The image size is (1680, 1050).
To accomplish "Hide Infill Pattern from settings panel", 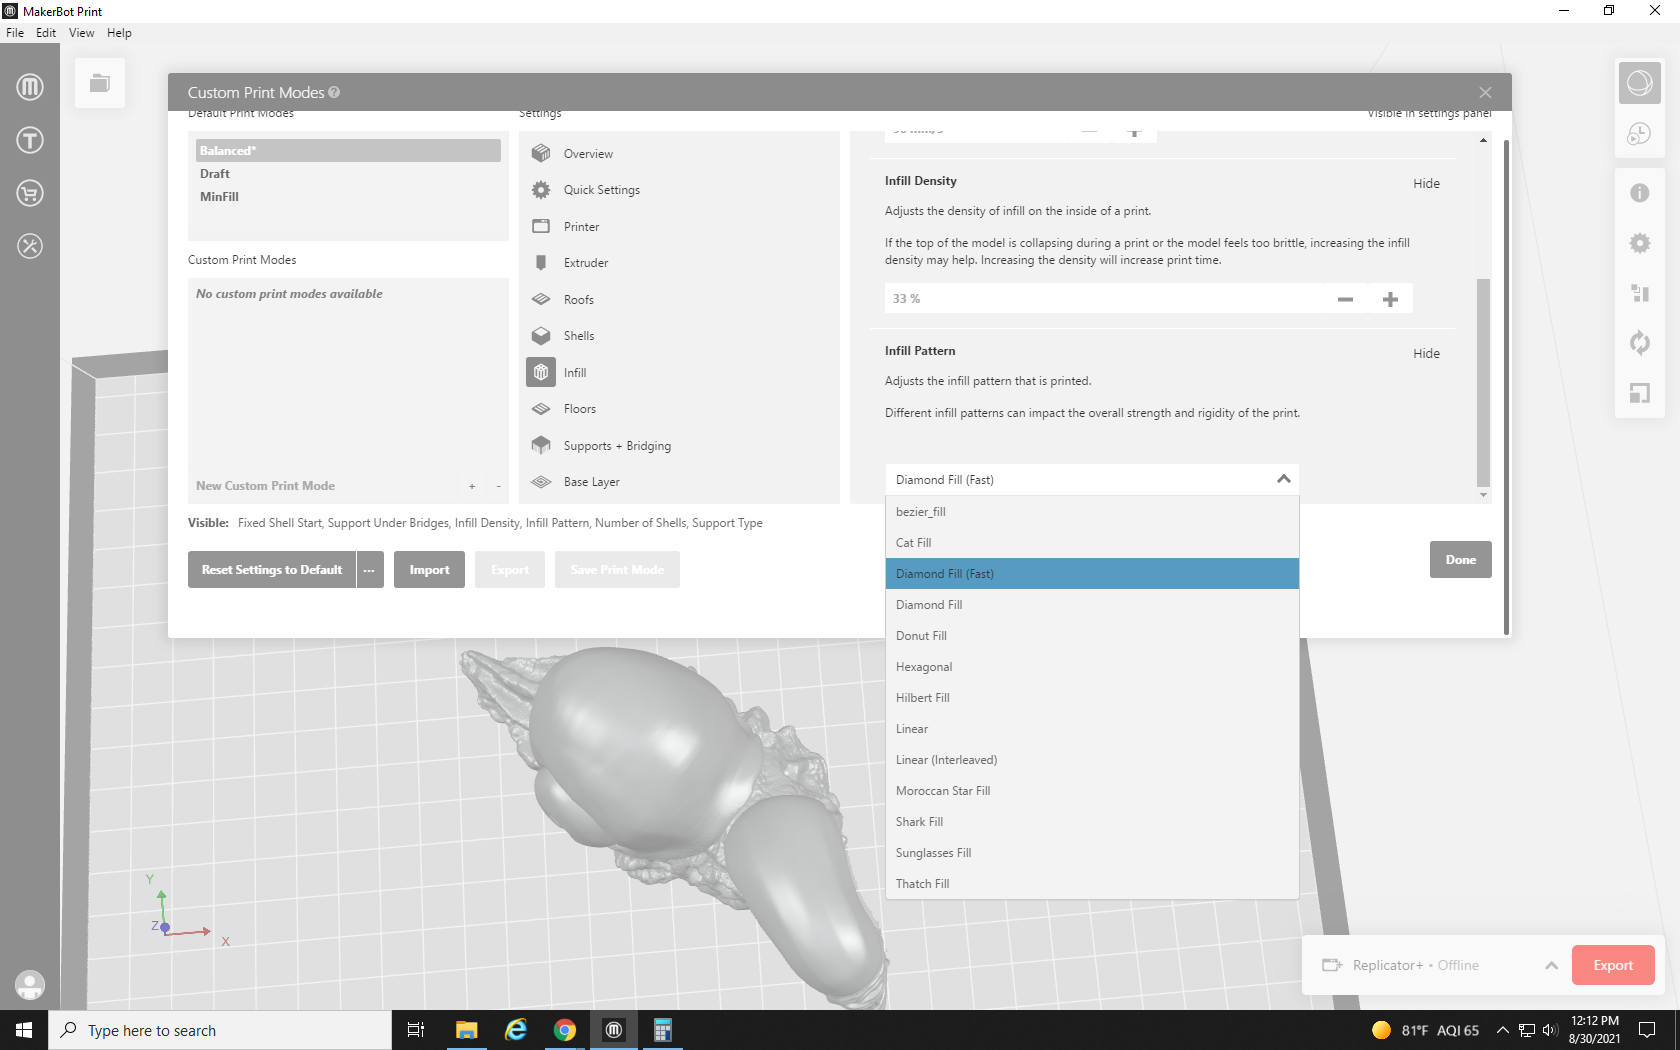I will click(x=1426, y=354).
